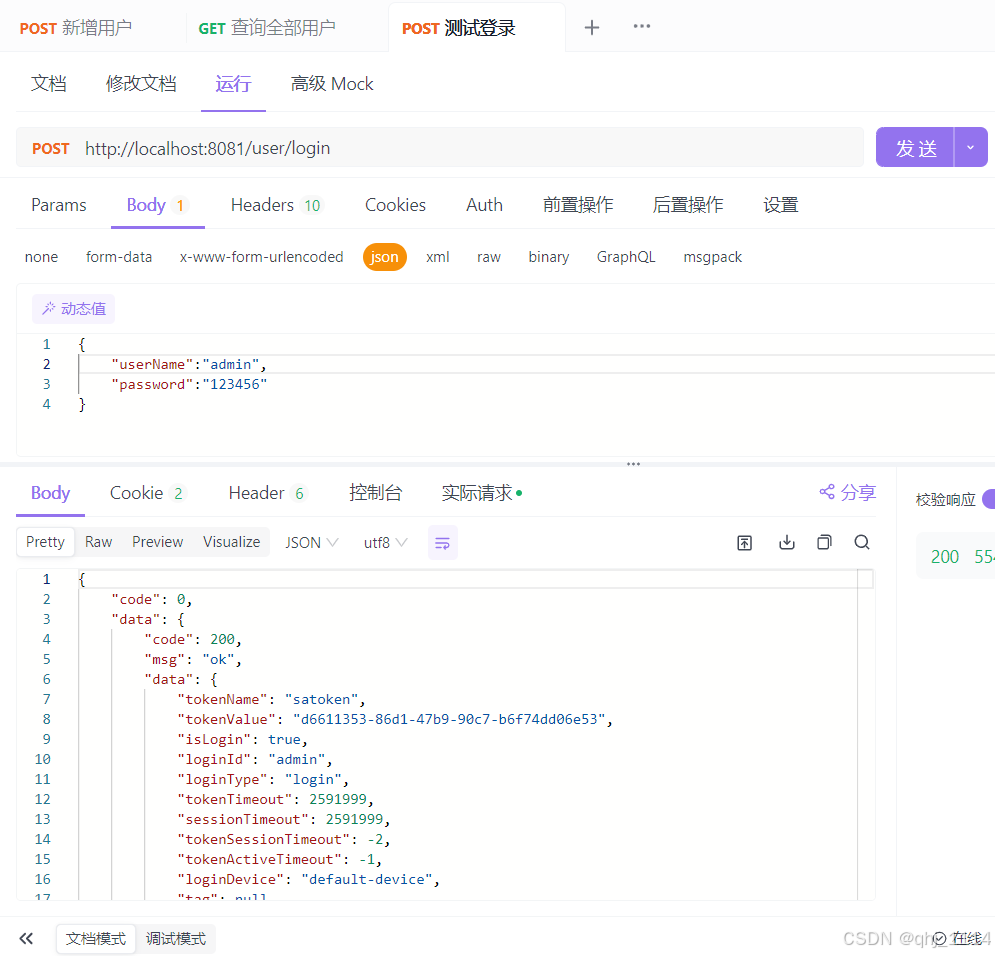
Task: Open the 后置操作 tab
Action: [x=688, y=205]
